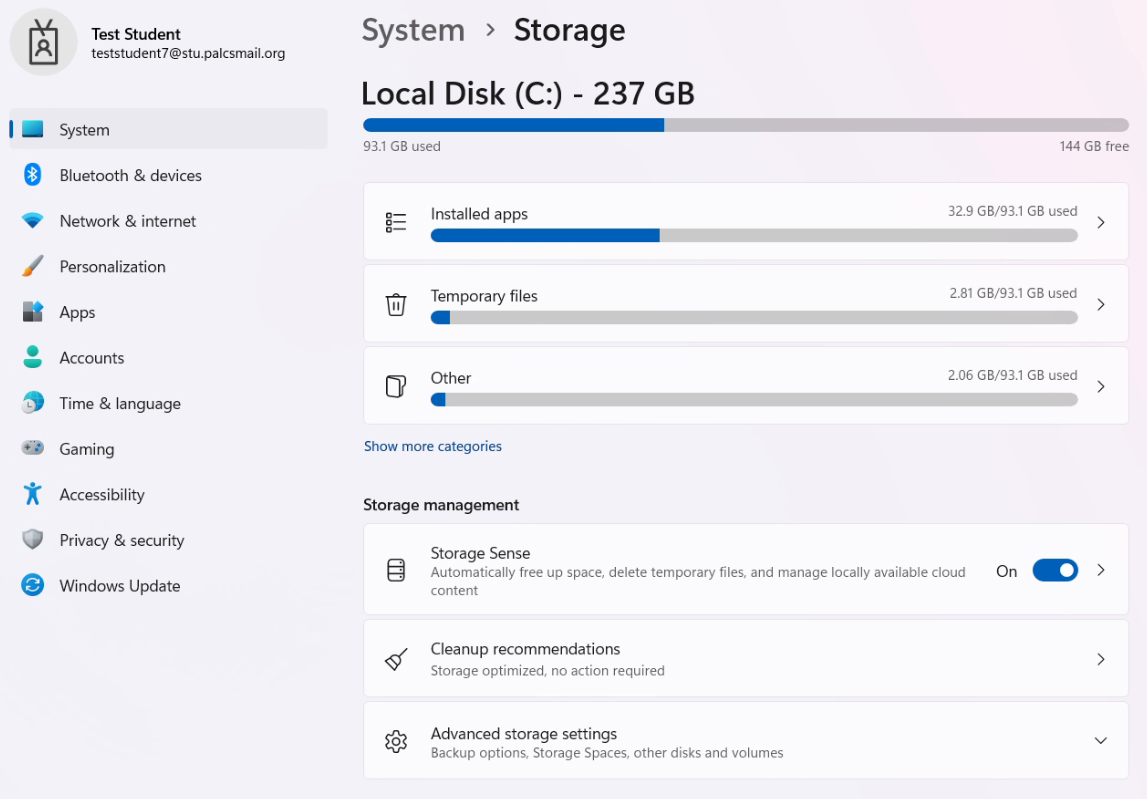Open Installed apps details via chevron
Screen dimensions: 1147x799
pyautogui.click(x=1101, y=222)
